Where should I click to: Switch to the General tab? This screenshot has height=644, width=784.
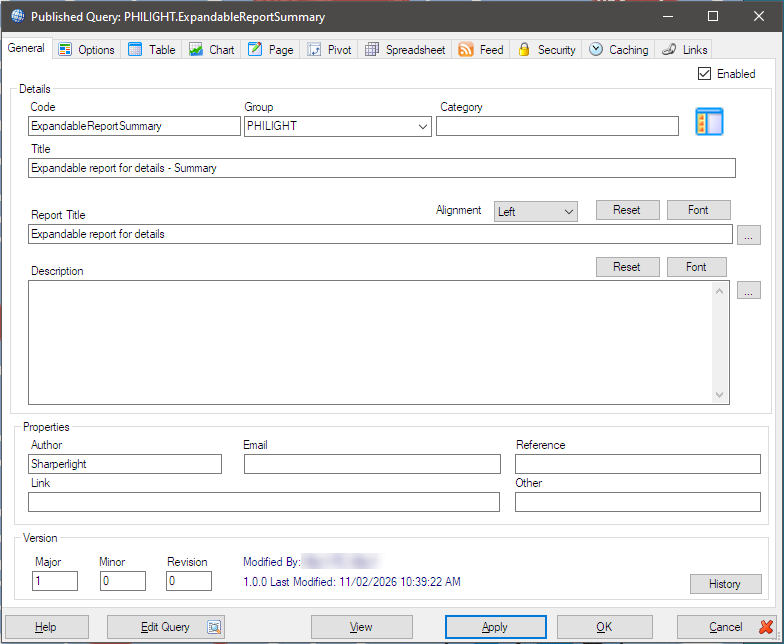(x=26, y=48)
